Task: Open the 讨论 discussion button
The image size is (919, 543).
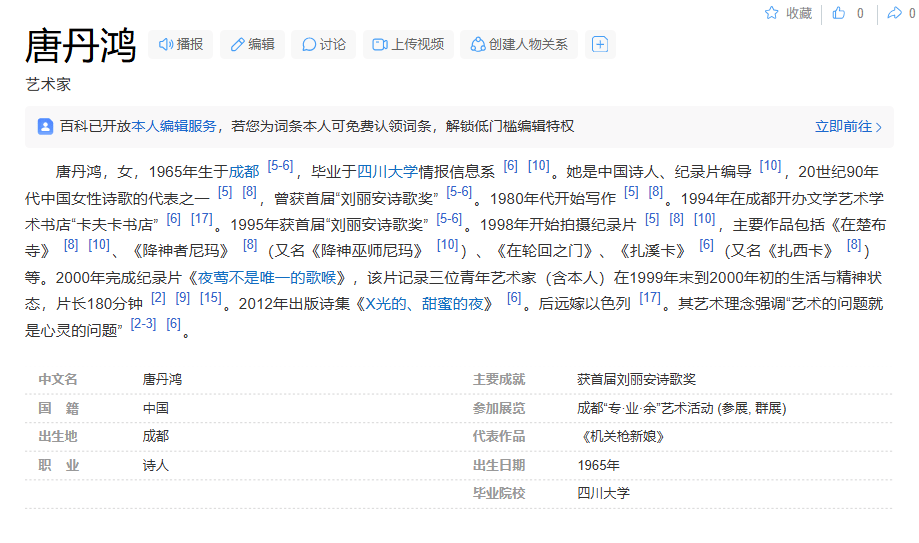Action: [x=324, y=44]
